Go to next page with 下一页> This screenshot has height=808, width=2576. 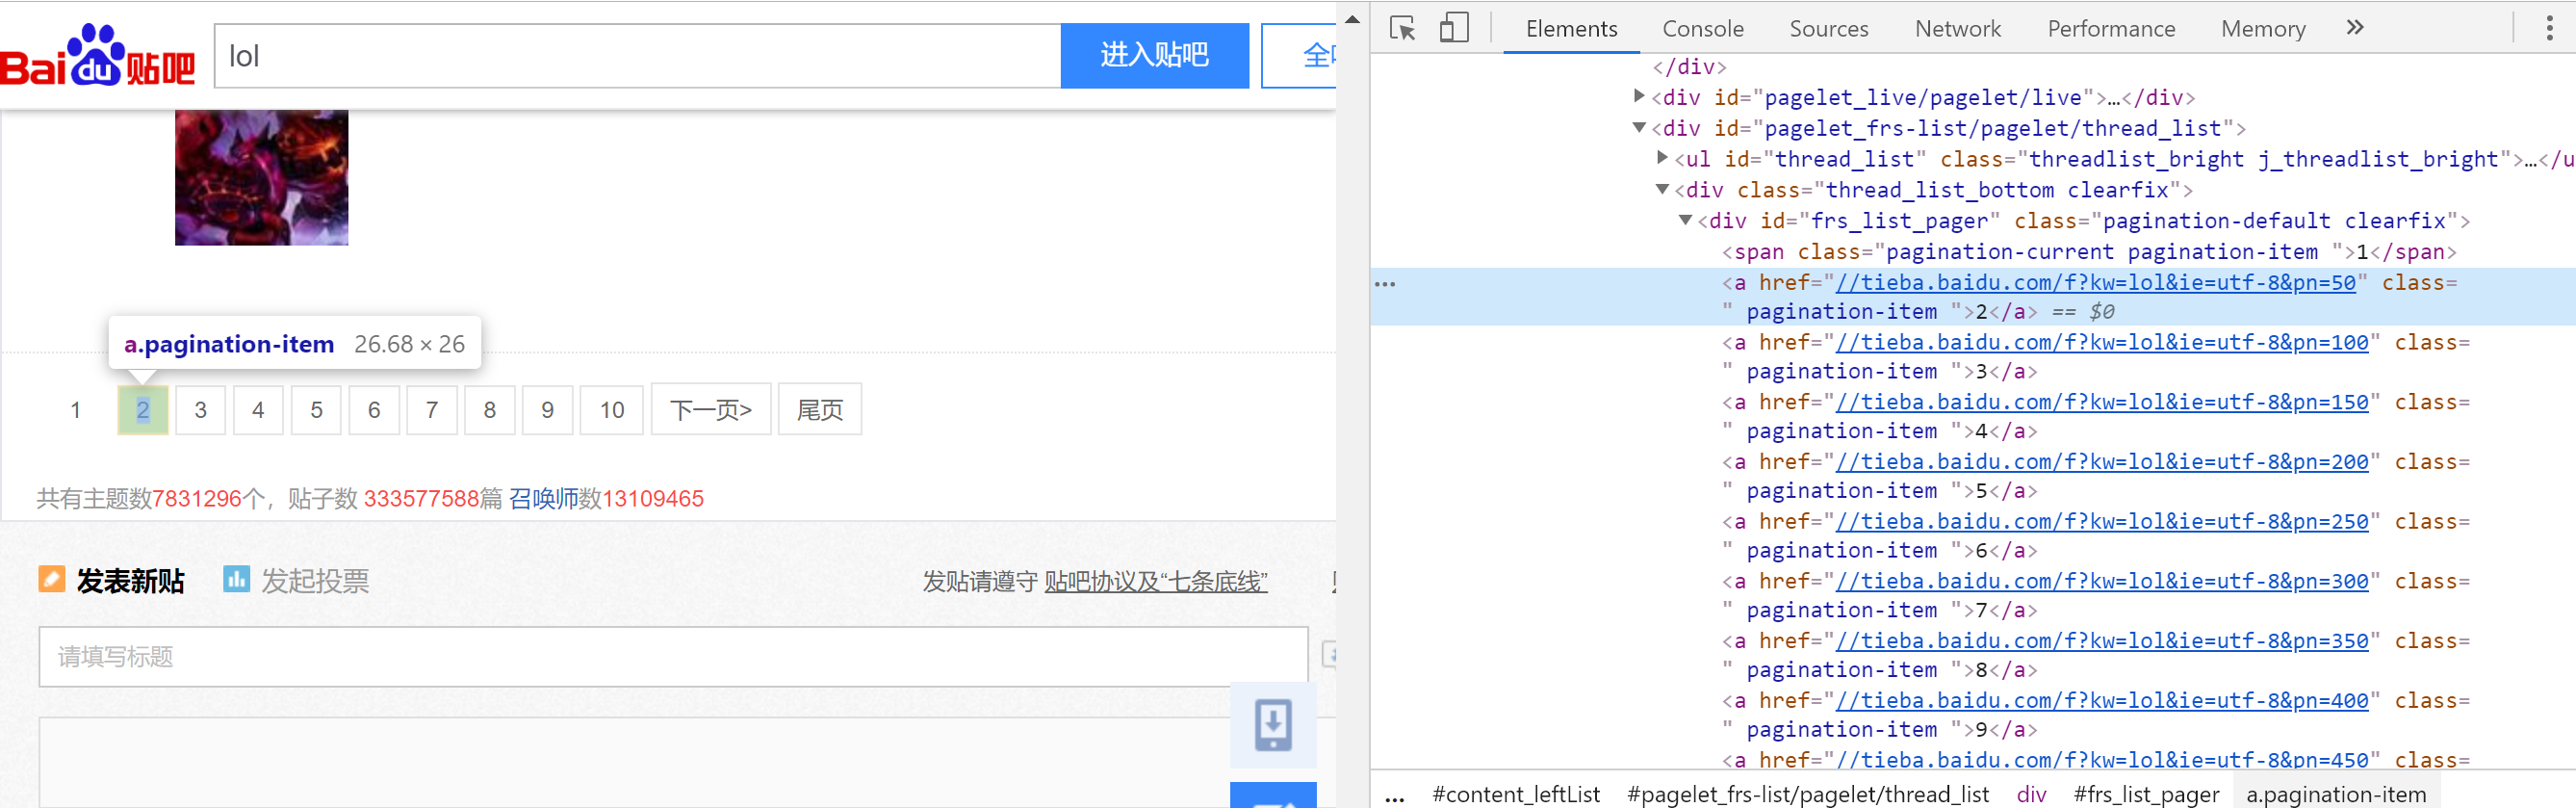point(710,410)
